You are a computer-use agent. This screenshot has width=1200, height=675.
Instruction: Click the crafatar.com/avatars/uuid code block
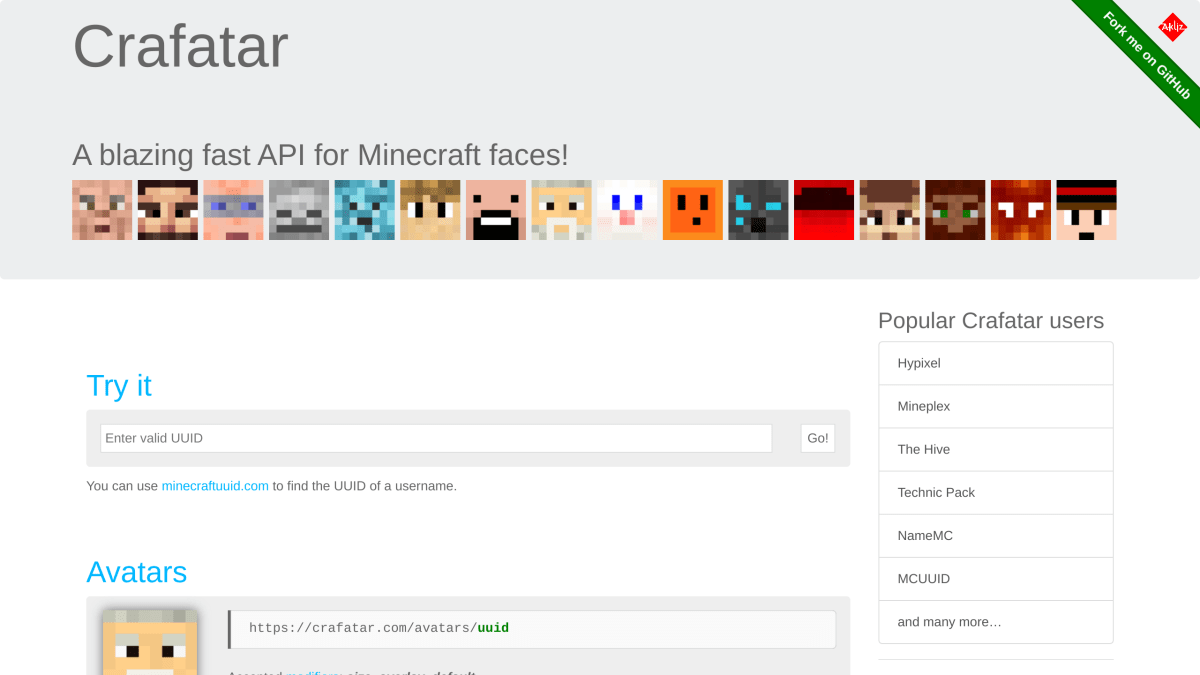(532, 629)
